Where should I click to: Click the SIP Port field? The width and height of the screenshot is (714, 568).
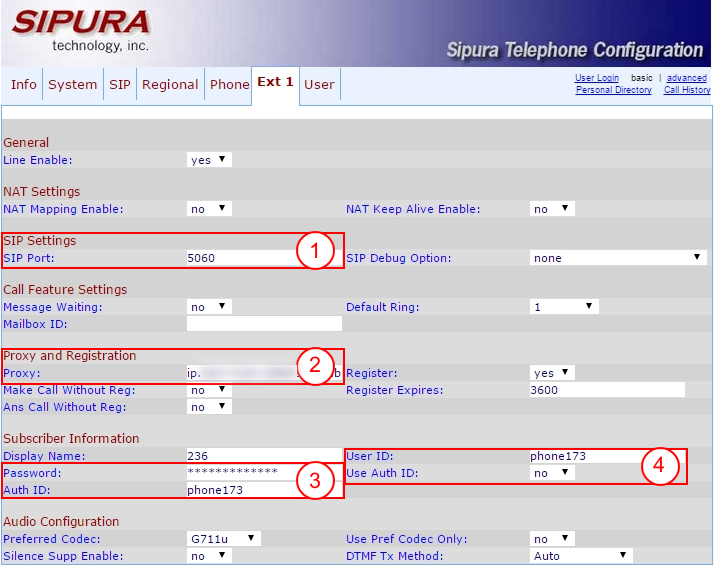point(264,258)
